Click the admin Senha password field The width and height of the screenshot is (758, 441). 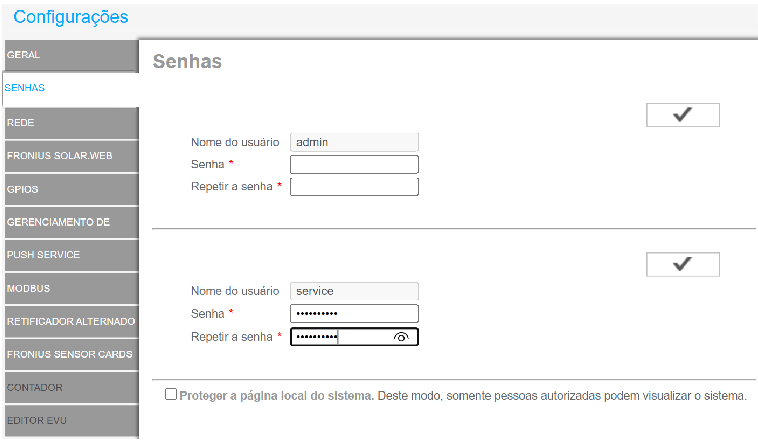[354, 165]
